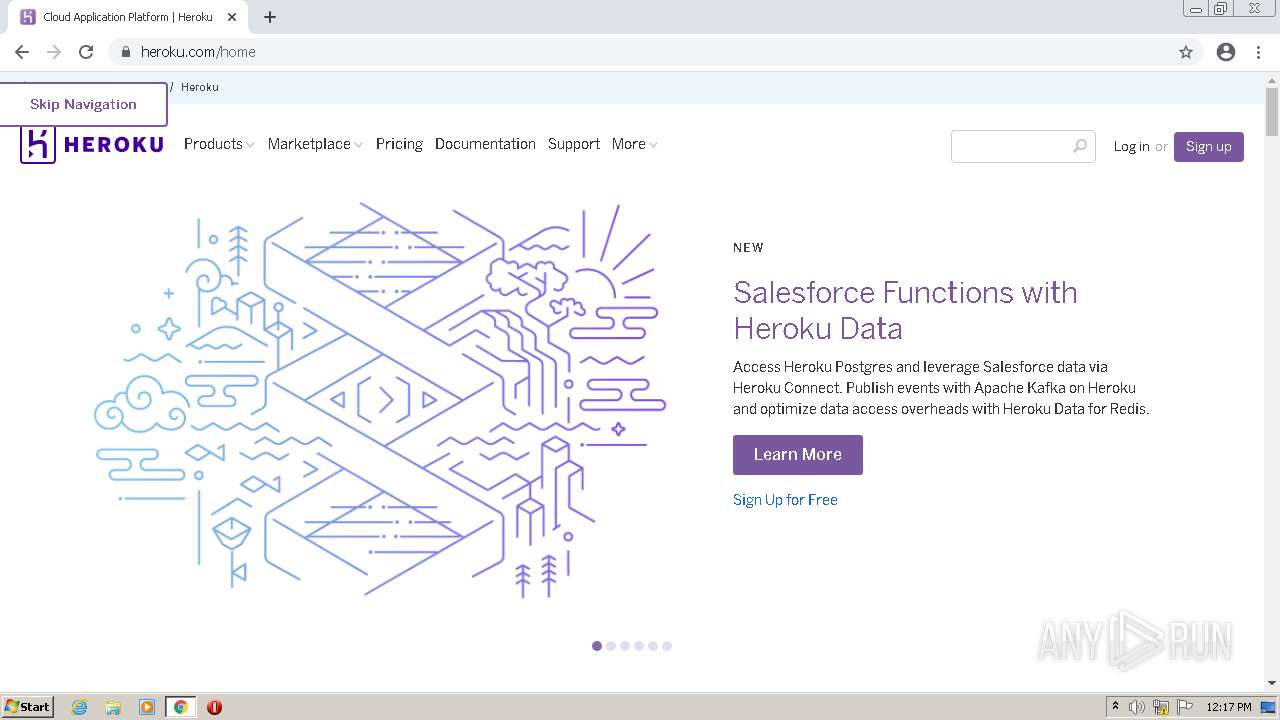Image resolution: width=1280 pixels, height=720 pixels.
Task: Click the browser forward arrow
Action: 54,52
